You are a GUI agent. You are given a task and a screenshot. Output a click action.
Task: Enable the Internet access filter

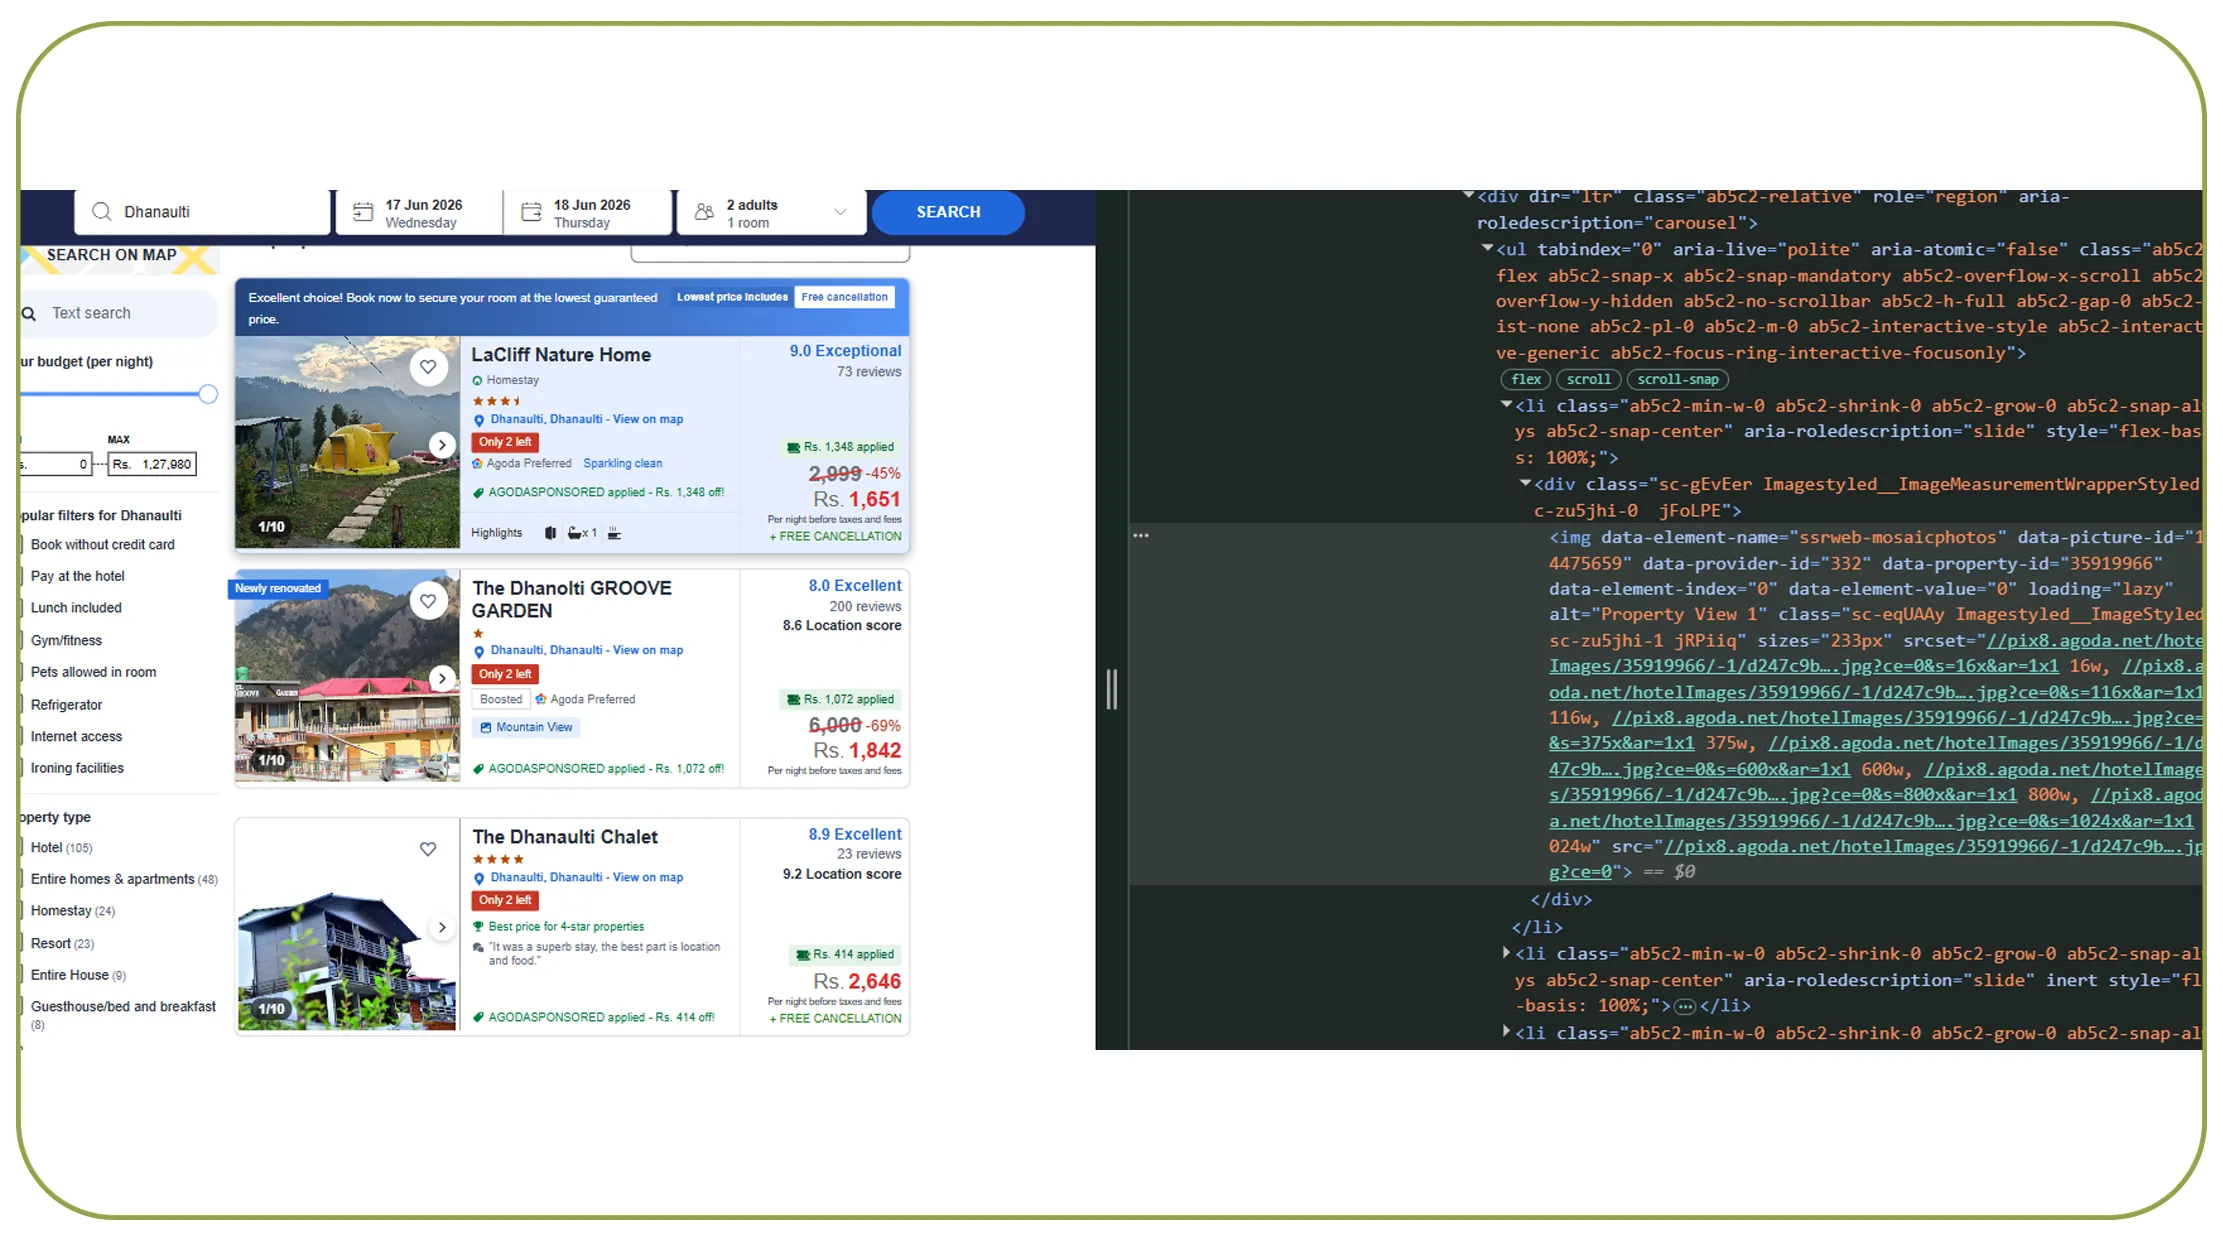(22, 737)
